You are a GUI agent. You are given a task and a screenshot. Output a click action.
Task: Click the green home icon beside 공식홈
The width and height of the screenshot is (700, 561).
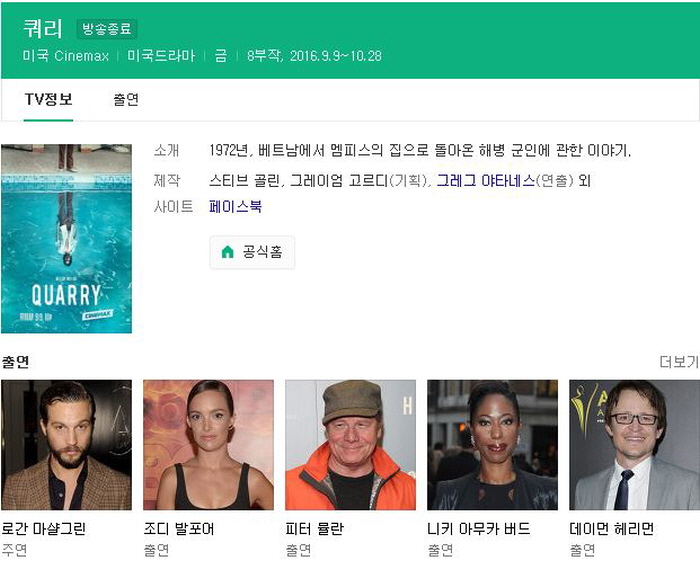click(x=228, y=252)
